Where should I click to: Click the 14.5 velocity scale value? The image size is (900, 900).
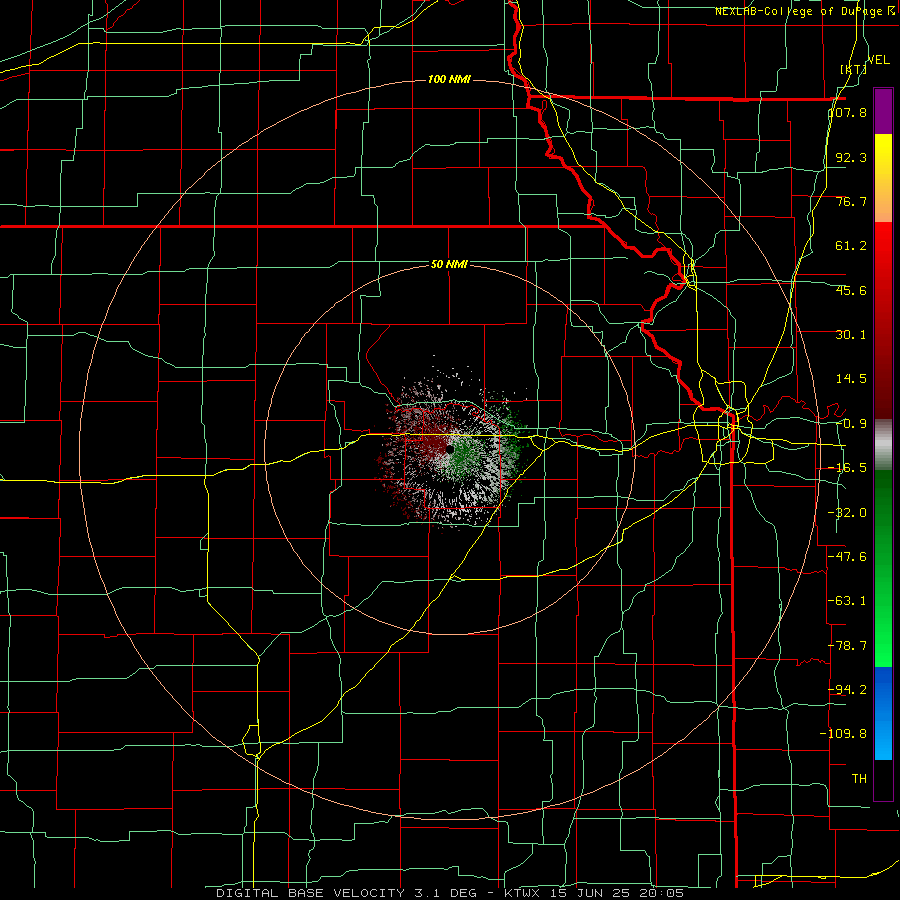pos(851,379)
